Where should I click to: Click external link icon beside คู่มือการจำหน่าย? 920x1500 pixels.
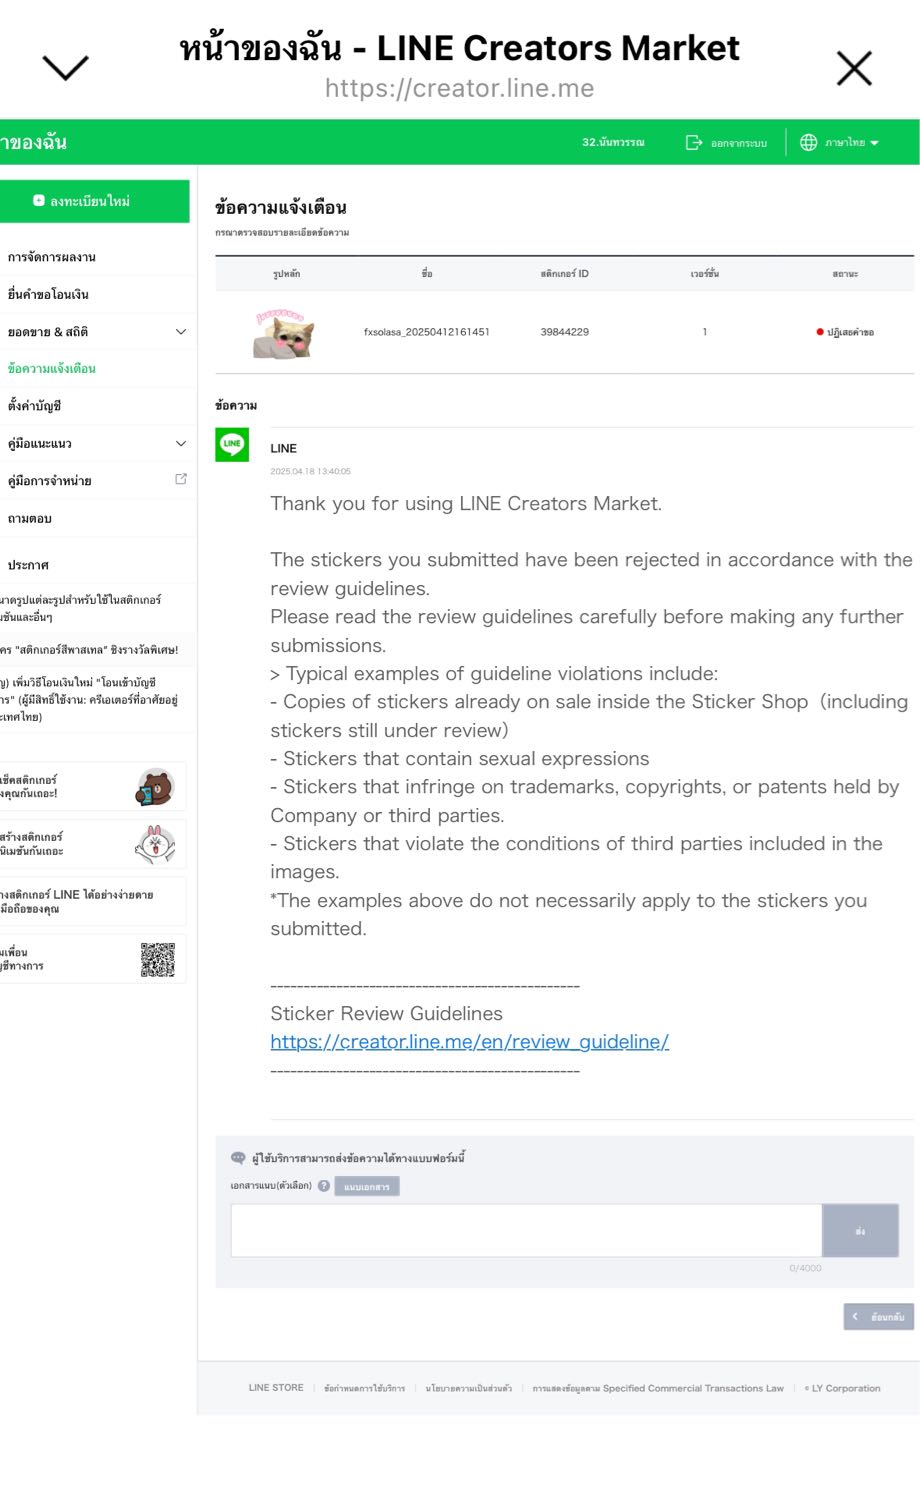click(x=181, y=479)
